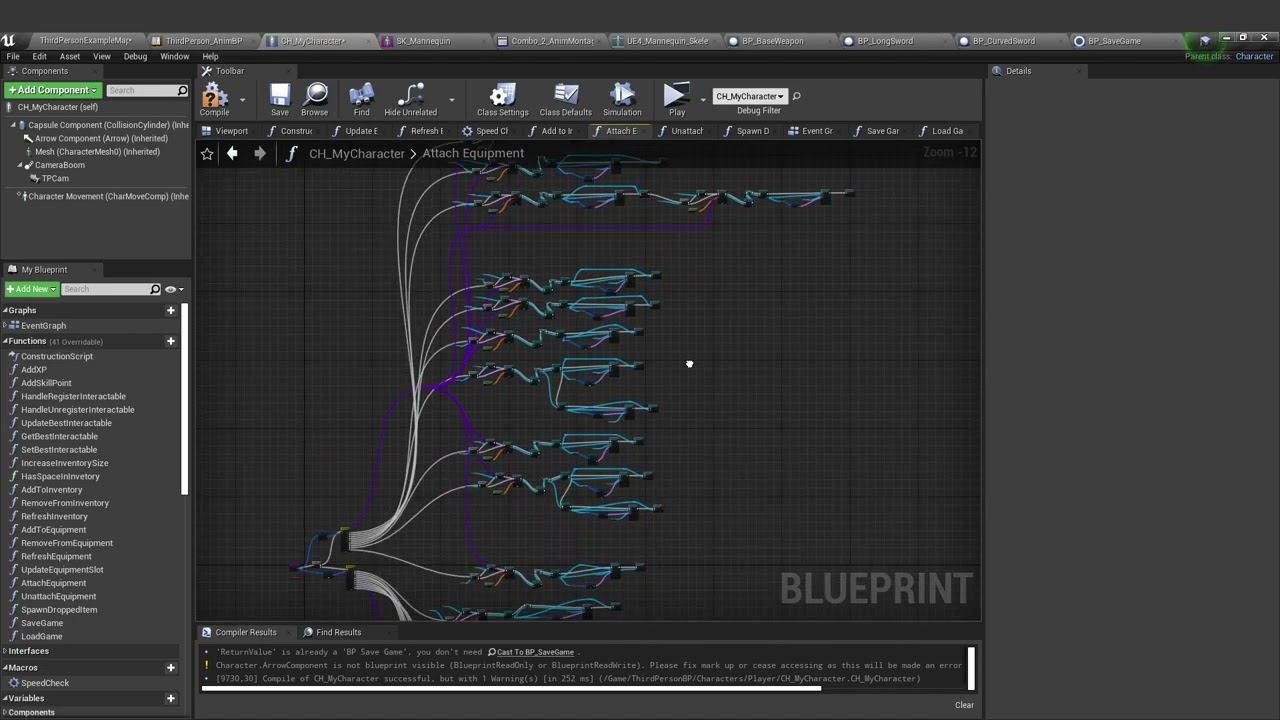Viewport: 1280px width, 720px height.
Task: Open the Add New dropdown
Action: (x=30, y=289)
